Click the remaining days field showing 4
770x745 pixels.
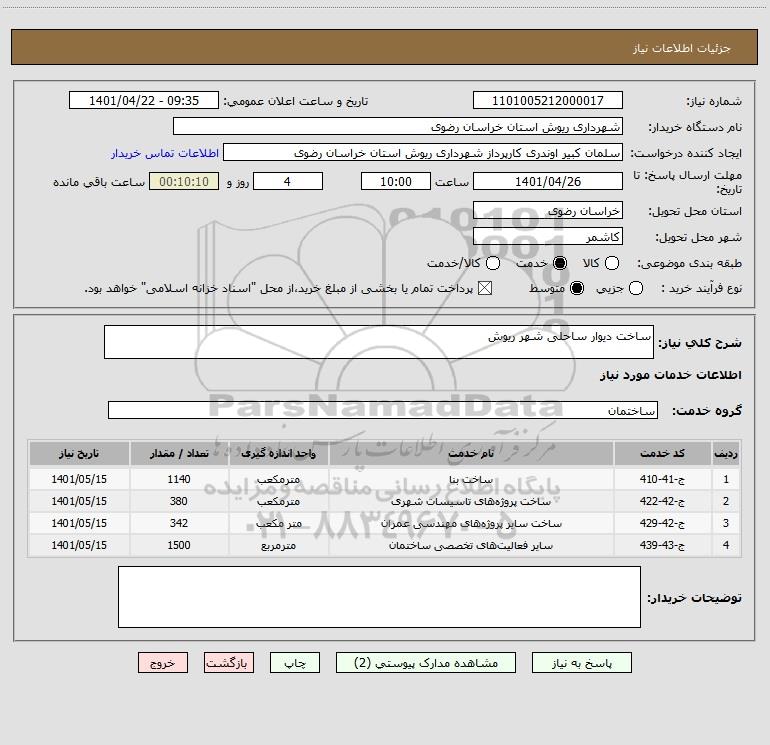coord(288,181)
